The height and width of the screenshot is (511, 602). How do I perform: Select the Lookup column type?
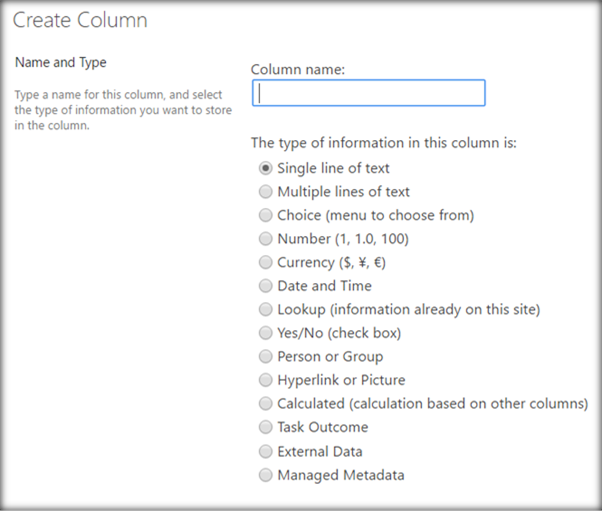[x=265, y=310]
